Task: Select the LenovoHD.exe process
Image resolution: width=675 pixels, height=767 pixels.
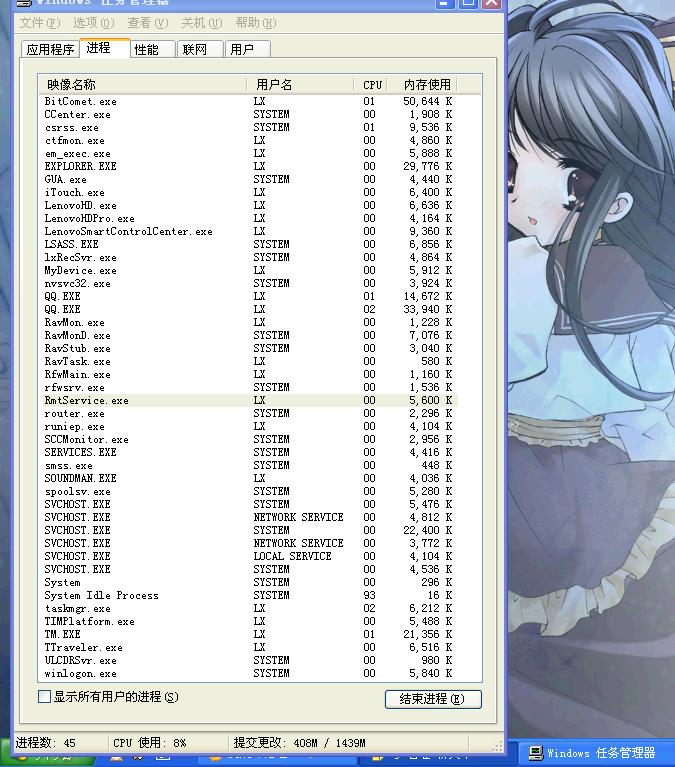Action: click(248, 205)
